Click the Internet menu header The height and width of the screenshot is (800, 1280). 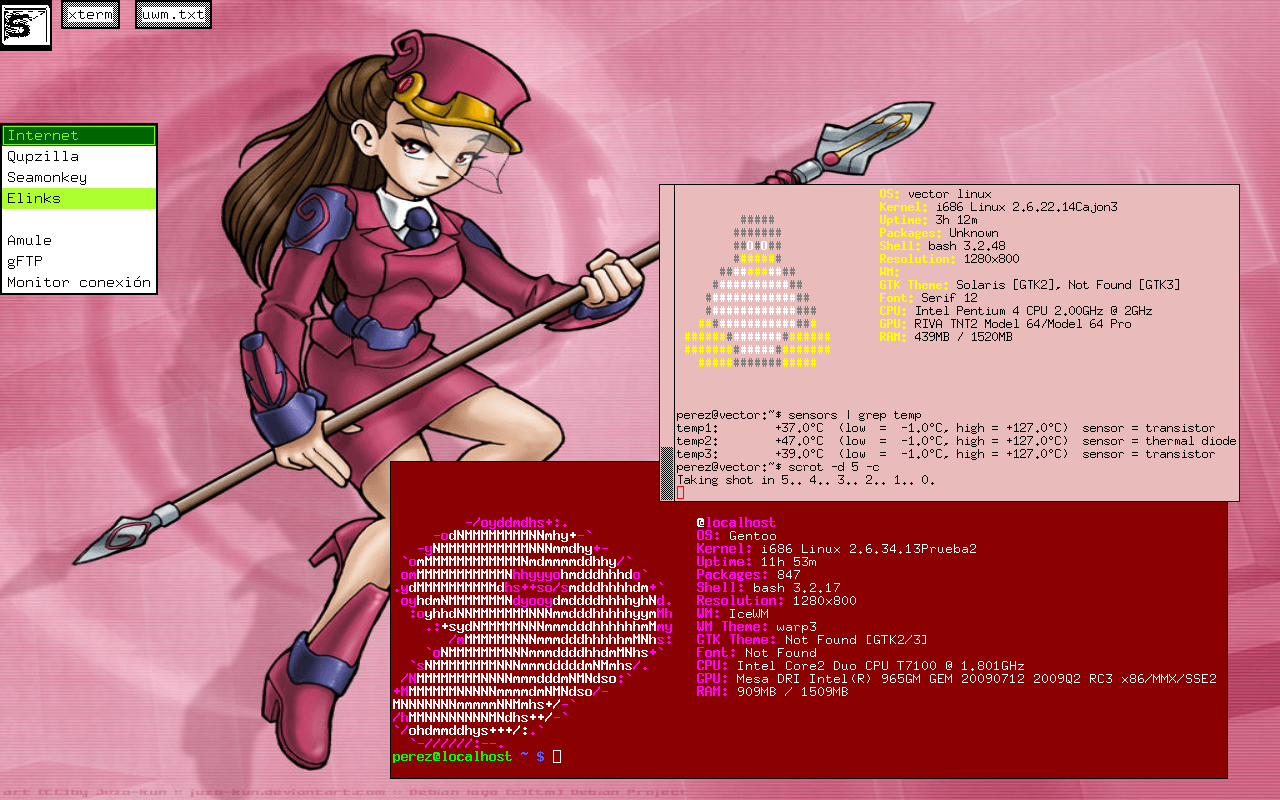79,135
